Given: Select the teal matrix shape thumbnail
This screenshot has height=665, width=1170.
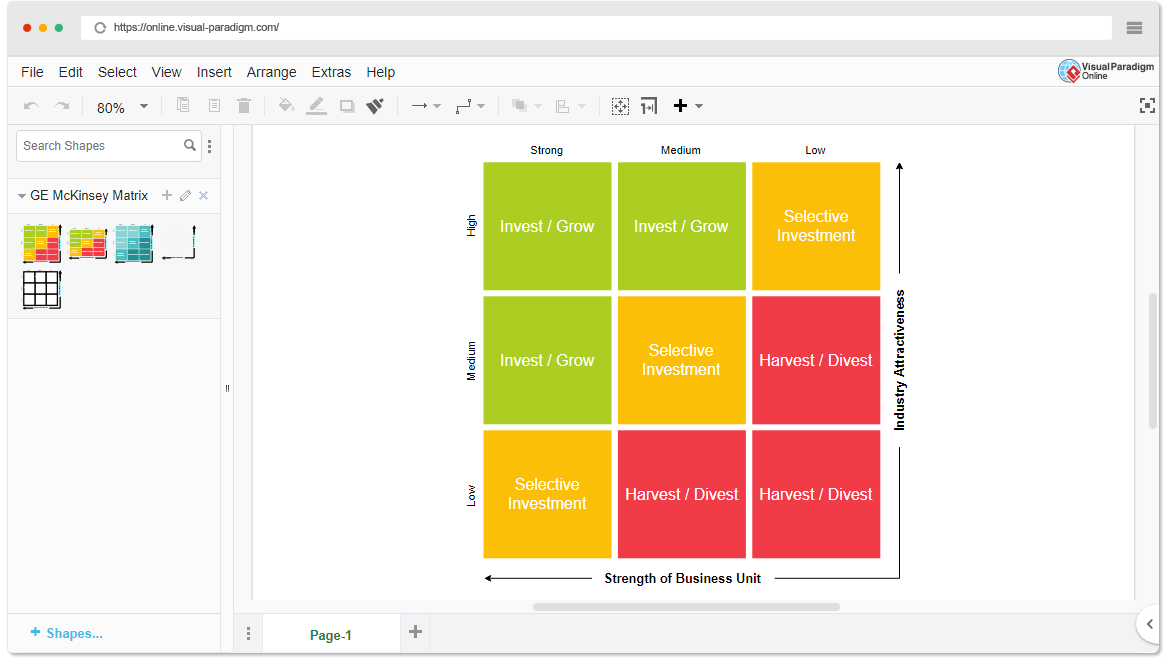Looking at the screenshot, I should 134,243.
